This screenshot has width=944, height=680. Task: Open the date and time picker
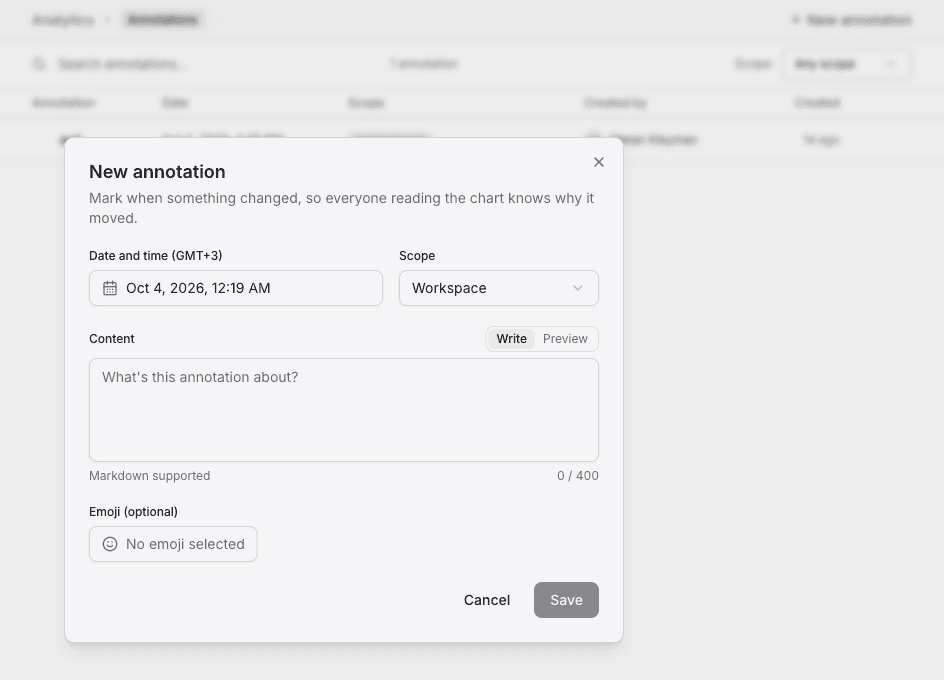click(235, 288)
